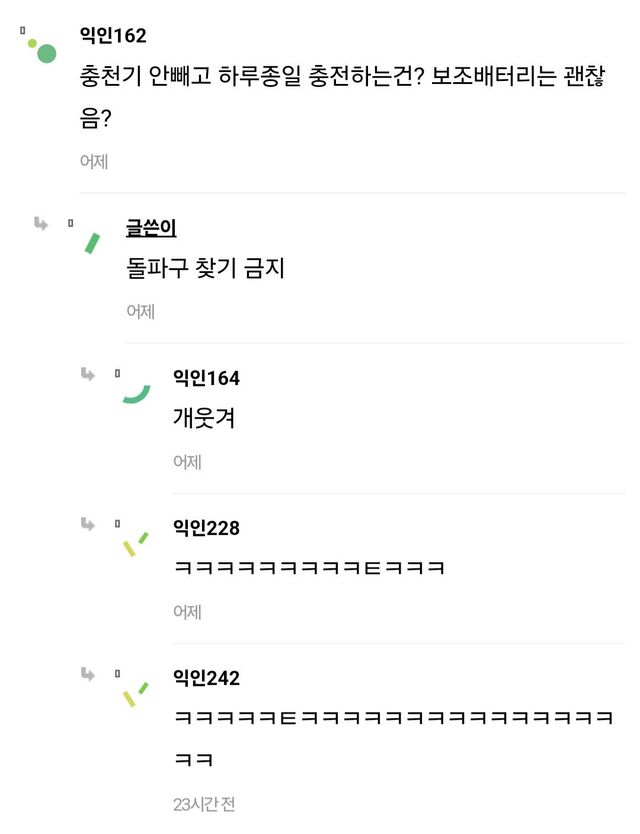Viewport: 640px width, 834px height.
Task: Click 익인228's profile avatar
Action: tap(135, 543)
